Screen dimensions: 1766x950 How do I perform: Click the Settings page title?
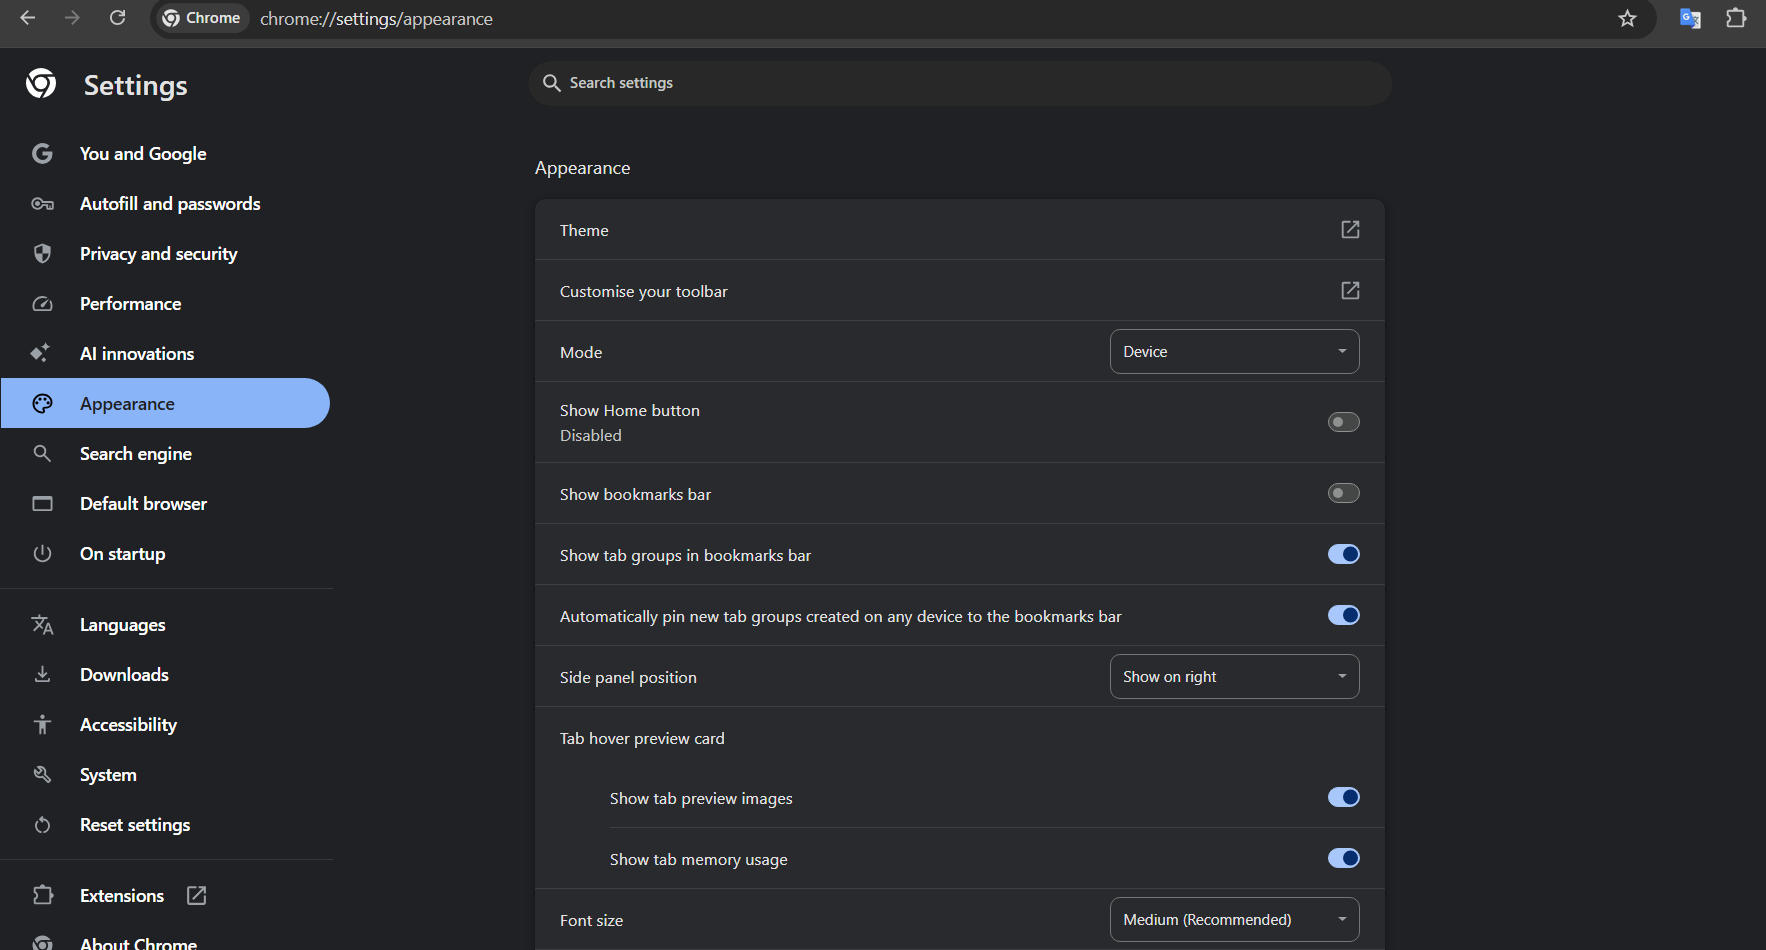pos(136,86)
